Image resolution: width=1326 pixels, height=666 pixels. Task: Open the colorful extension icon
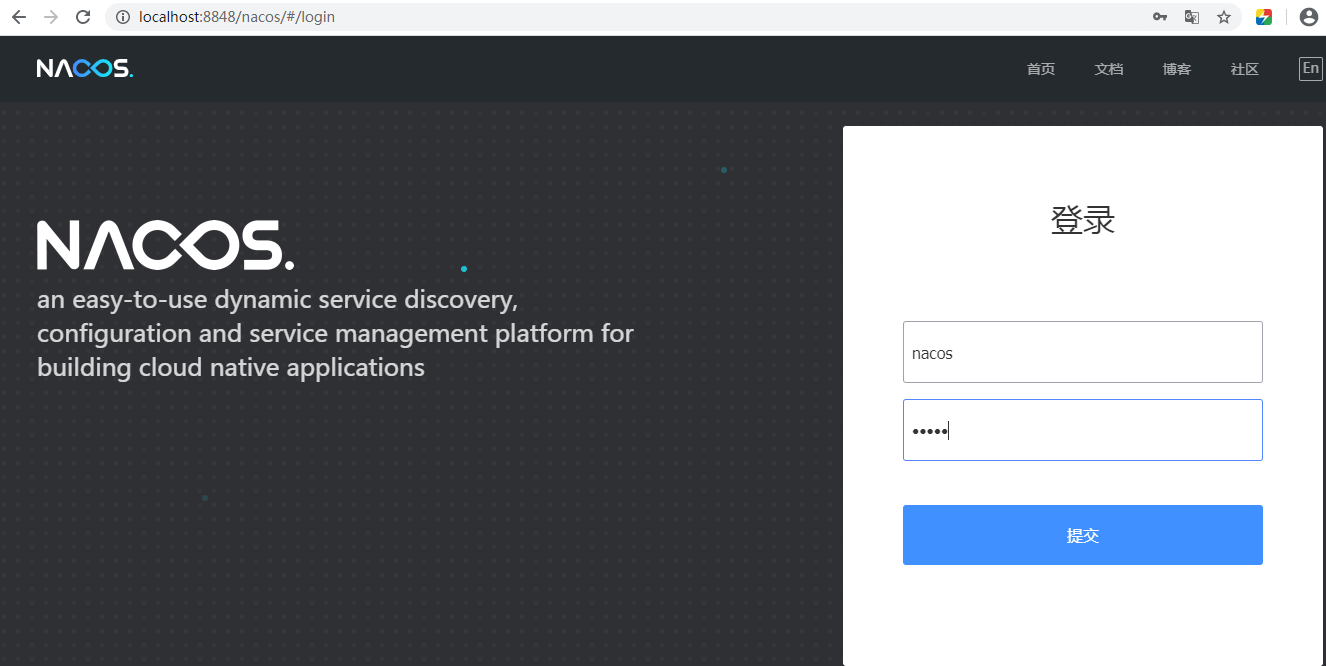tap(1264, 17)
